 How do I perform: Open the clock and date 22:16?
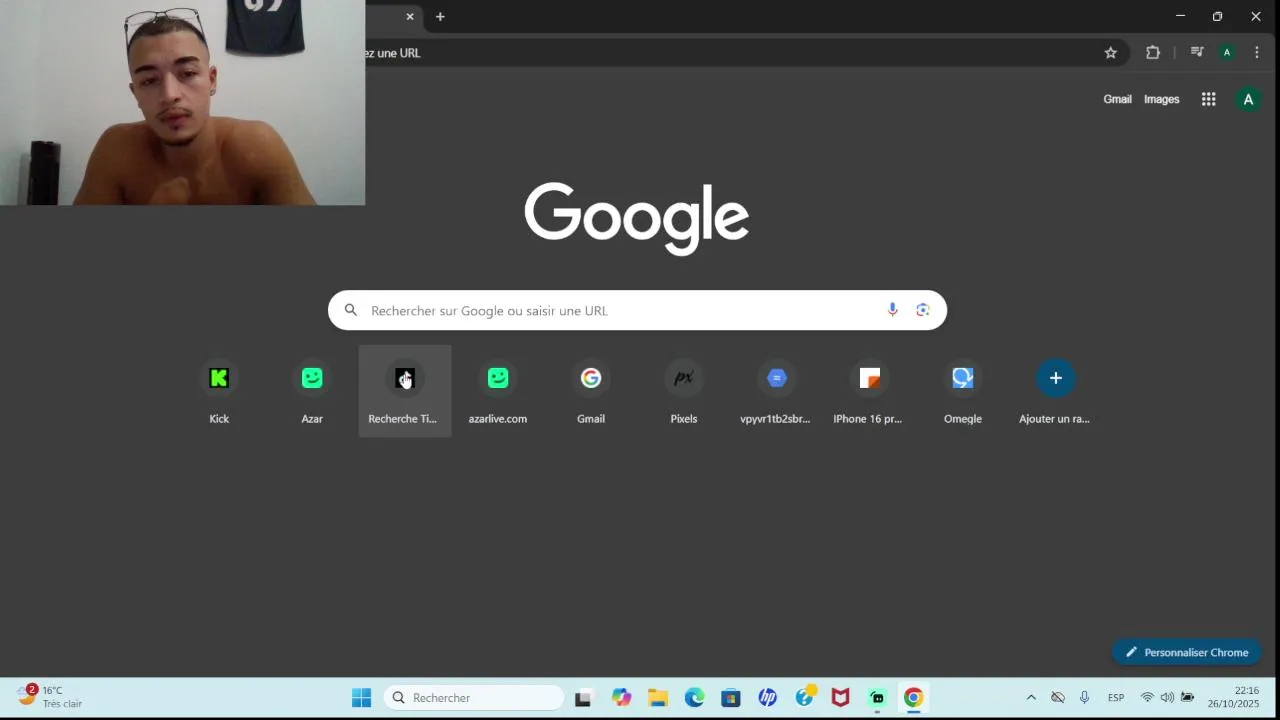click(x=1232, y=697)
